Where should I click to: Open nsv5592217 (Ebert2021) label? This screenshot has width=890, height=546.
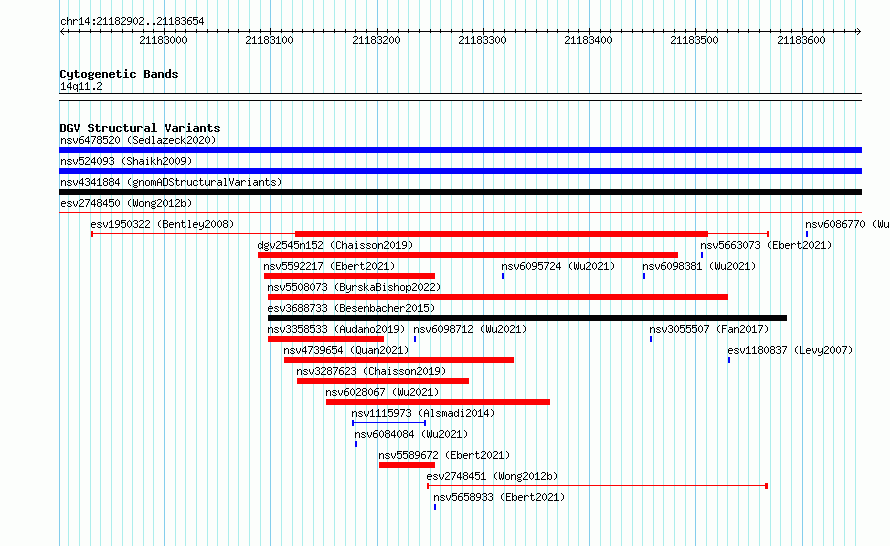329,266
